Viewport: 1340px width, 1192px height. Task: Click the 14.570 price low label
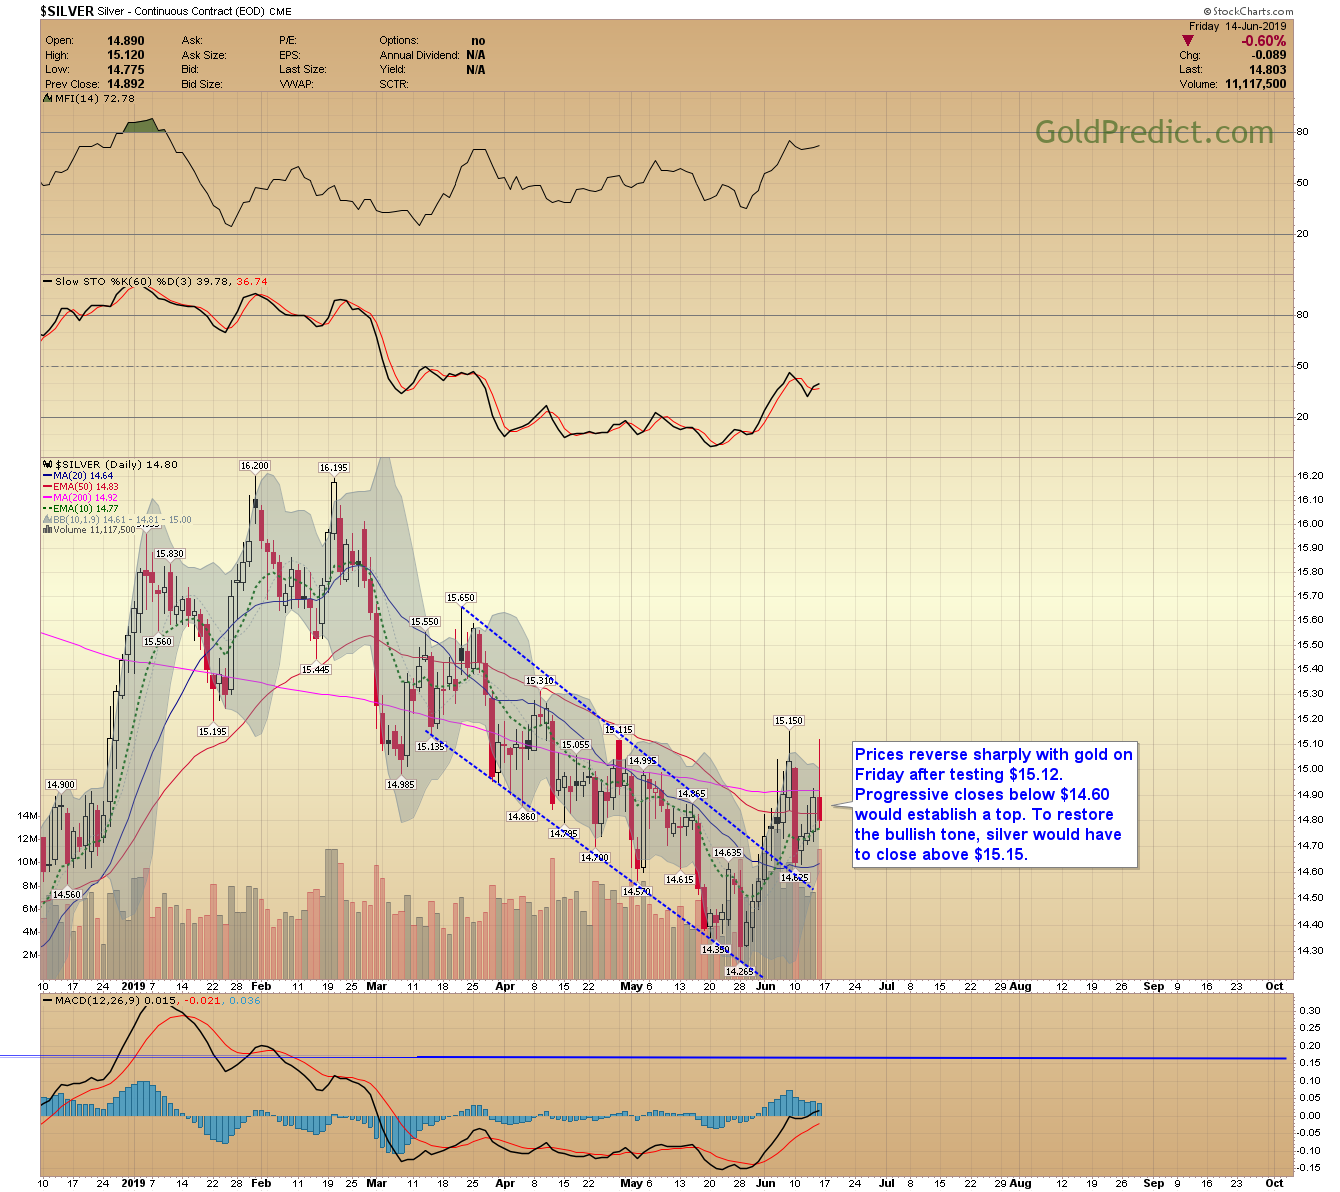(636, 892)
